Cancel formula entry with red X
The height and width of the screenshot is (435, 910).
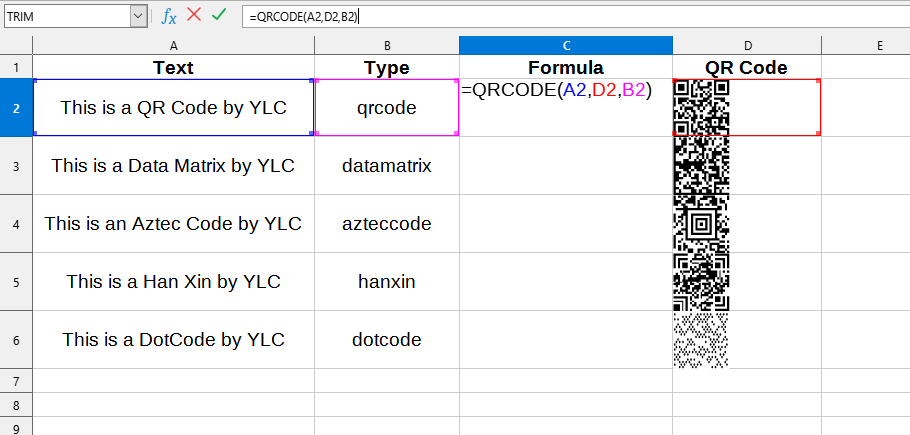pyautogui.click(x=195, y=15)
